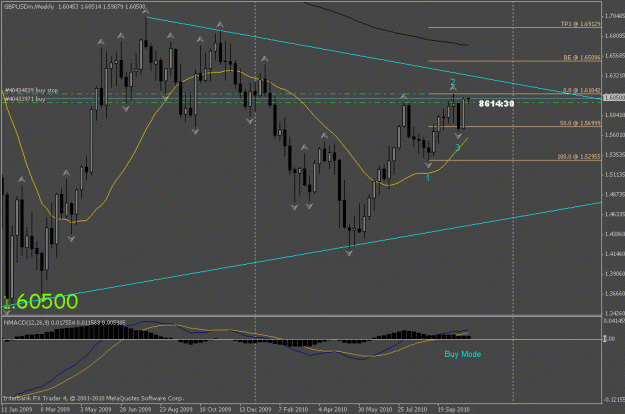Image resolution: width=625 pixels, height=414 pixels.
Task: Click the 1.36660 price axis label
Action: point(614,294)
